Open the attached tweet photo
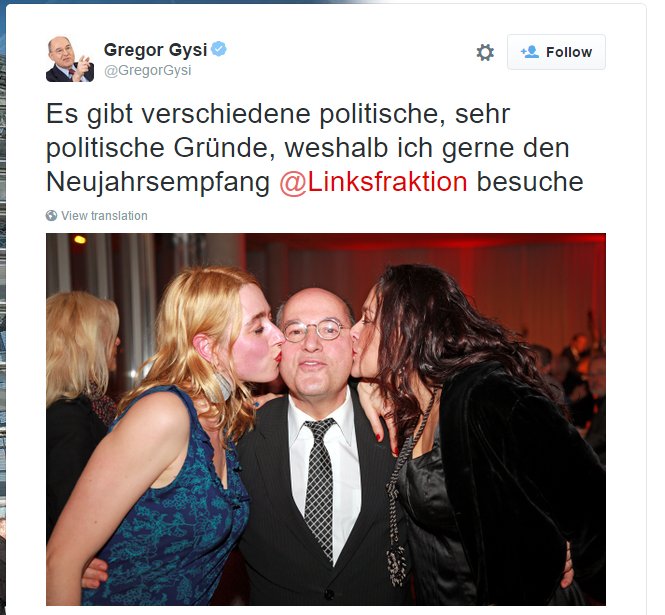This screenshot has height=615, width=665. click(326, 419)
